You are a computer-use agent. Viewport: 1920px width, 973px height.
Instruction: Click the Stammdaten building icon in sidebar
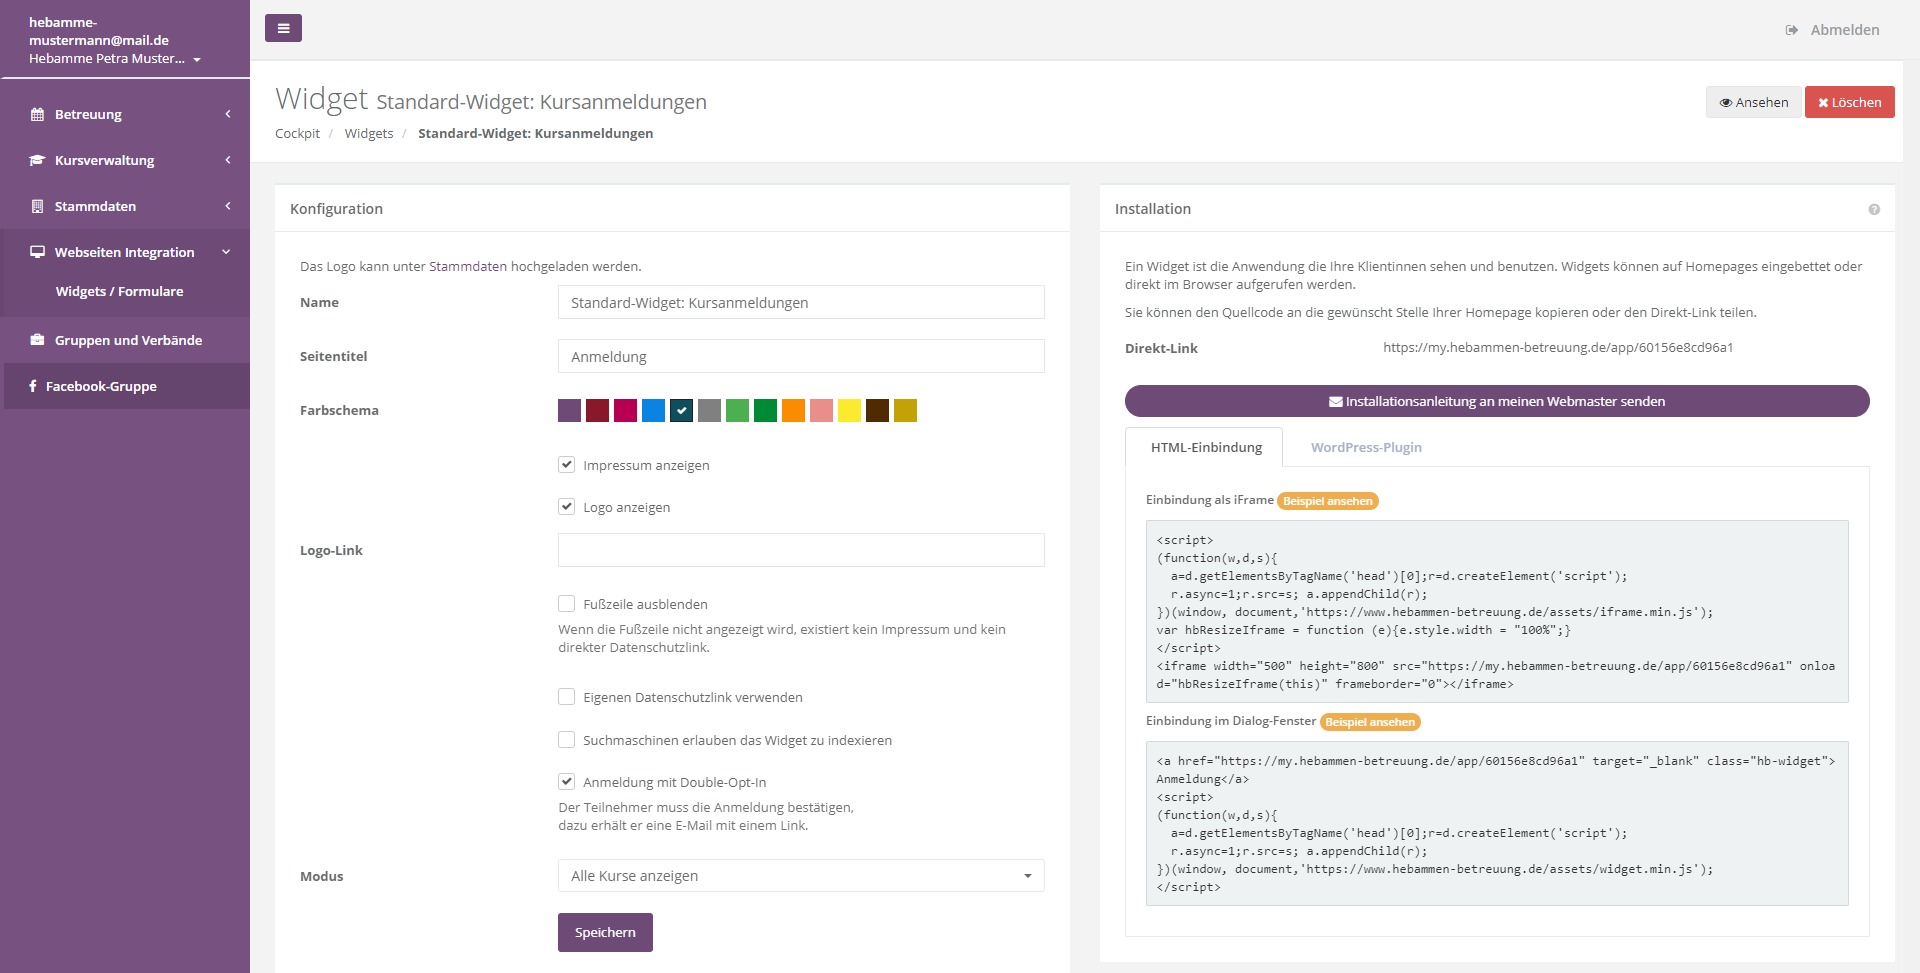coord(37,206)
